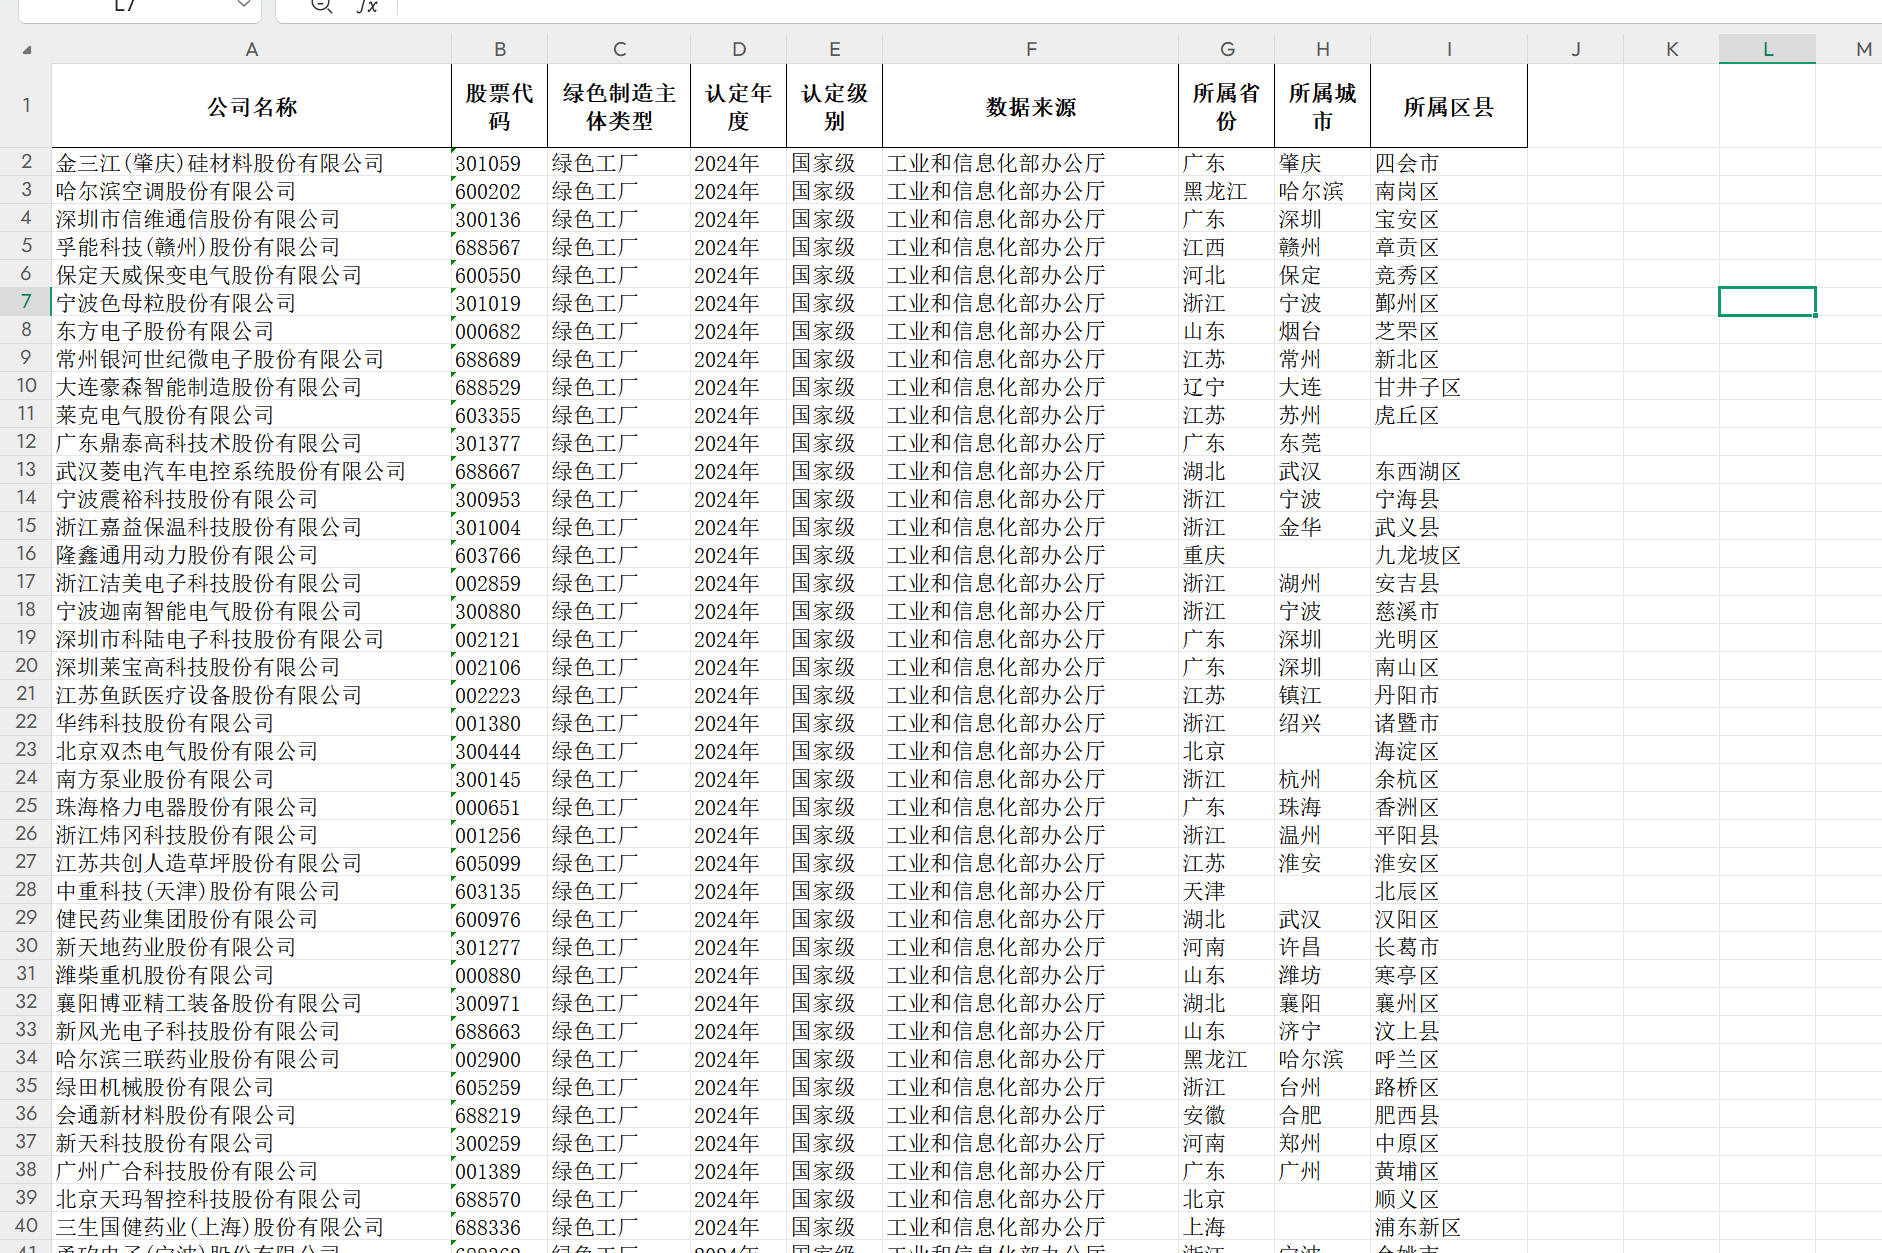The width and height of the screenshot is (1882, 1253).
Task: Select province cell 上海
Action: 1227,1227
